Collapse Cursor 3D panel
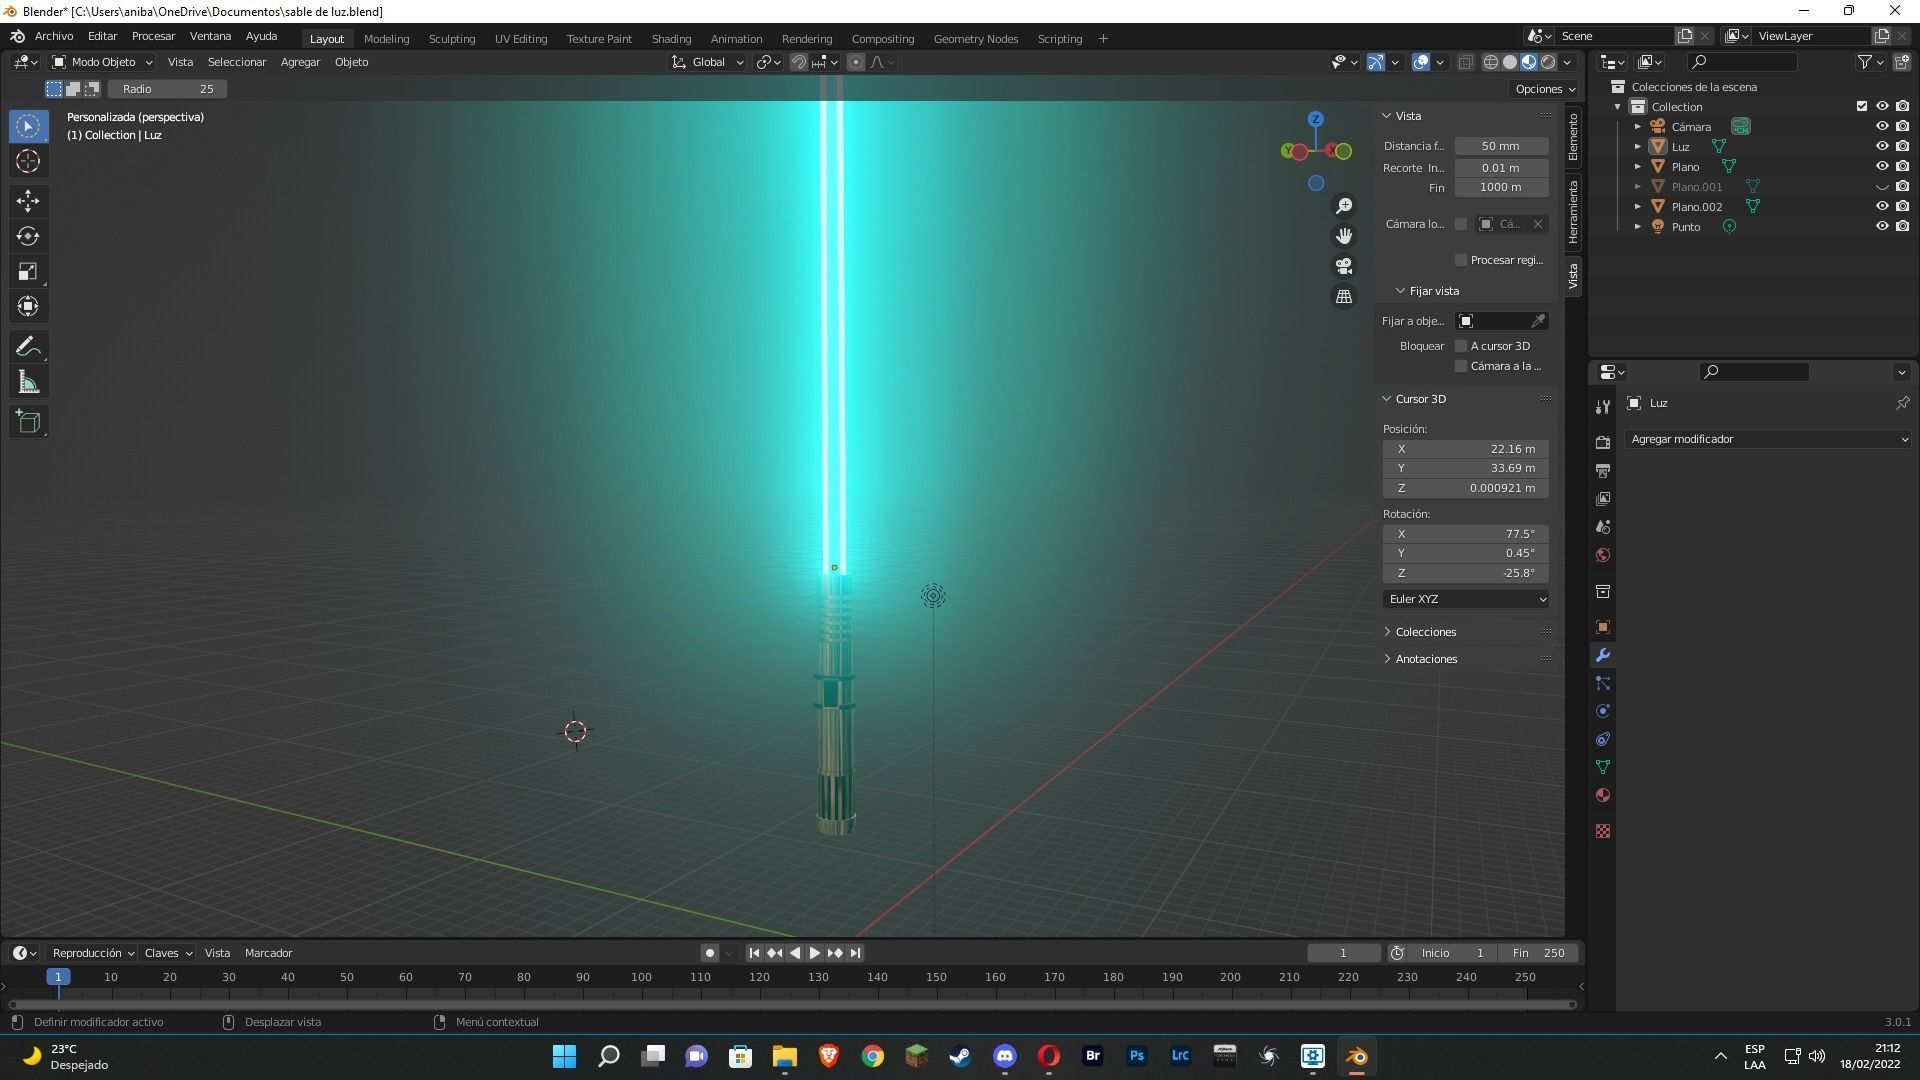Screen dimensions: 1920x1080 point(1420,399)
